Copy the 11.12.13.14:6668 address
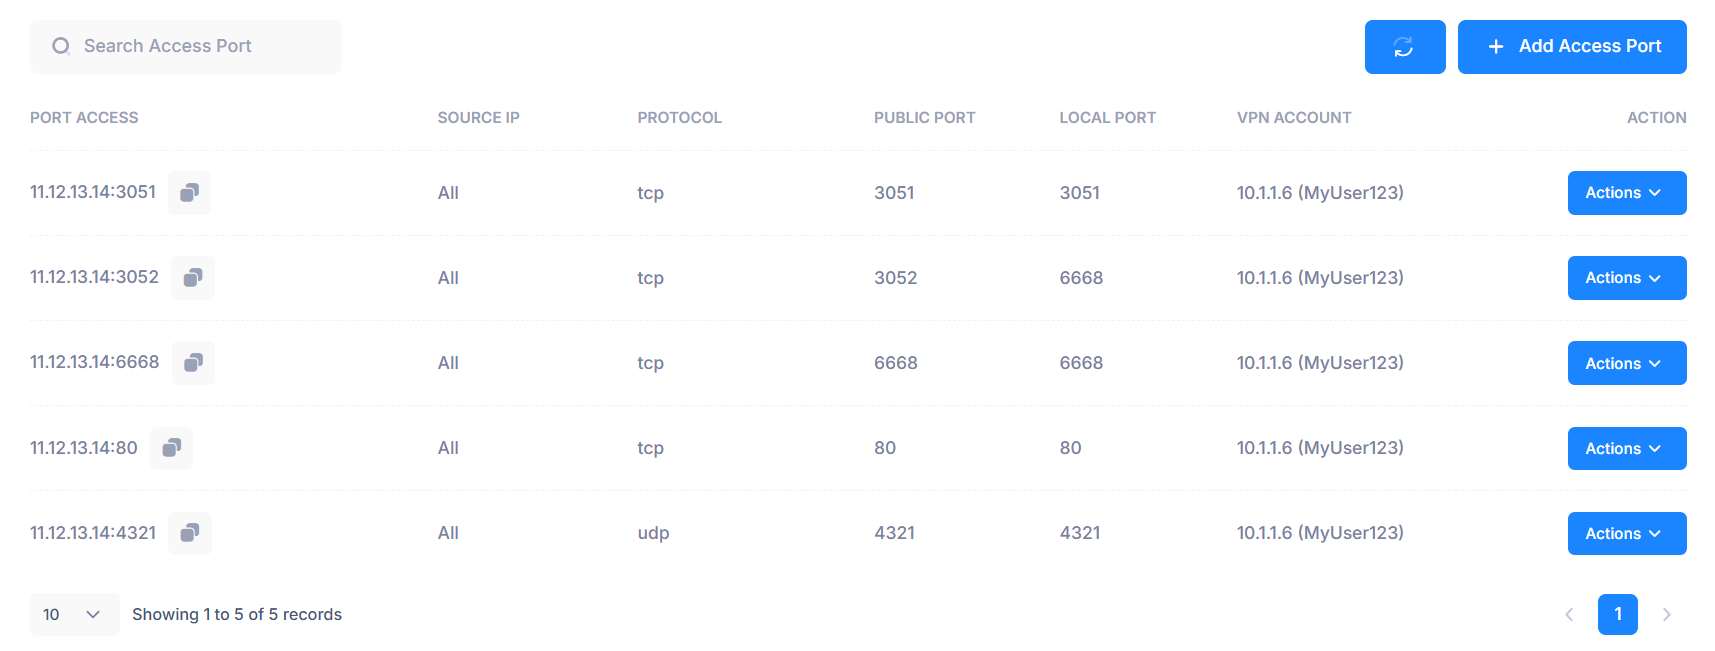The height and width of the screenshot is (651, 1715). click(193, 362)
